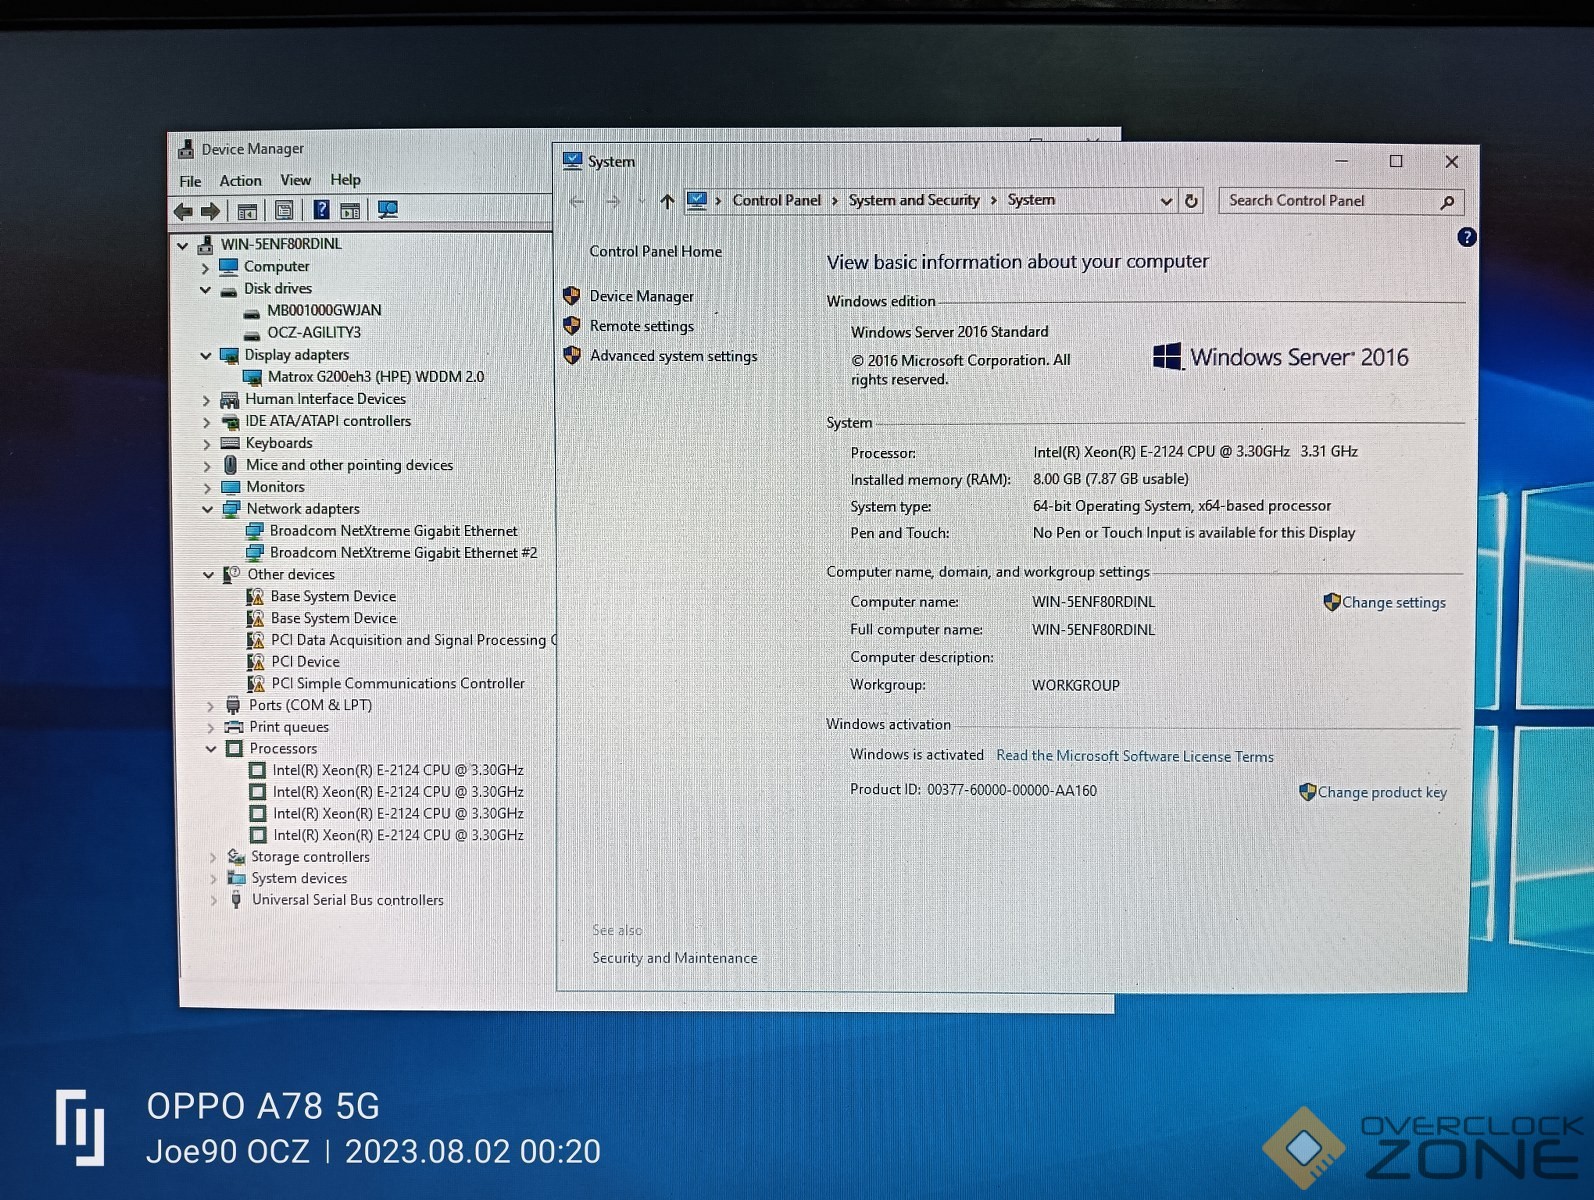Click icon of Broadcom NetXtreme Gigabit Ethernet #2

[x=254, y=552]
